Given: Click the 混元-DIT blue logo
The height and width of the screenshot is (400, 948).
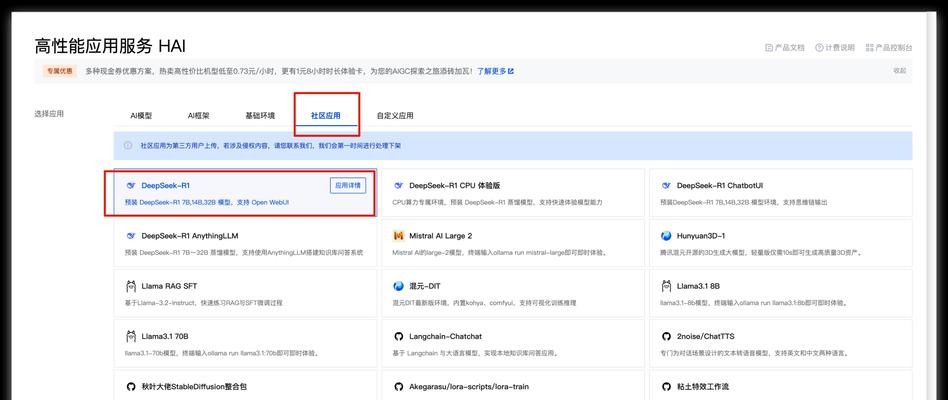Looking at the screenshot, I should tap(398, 286).
